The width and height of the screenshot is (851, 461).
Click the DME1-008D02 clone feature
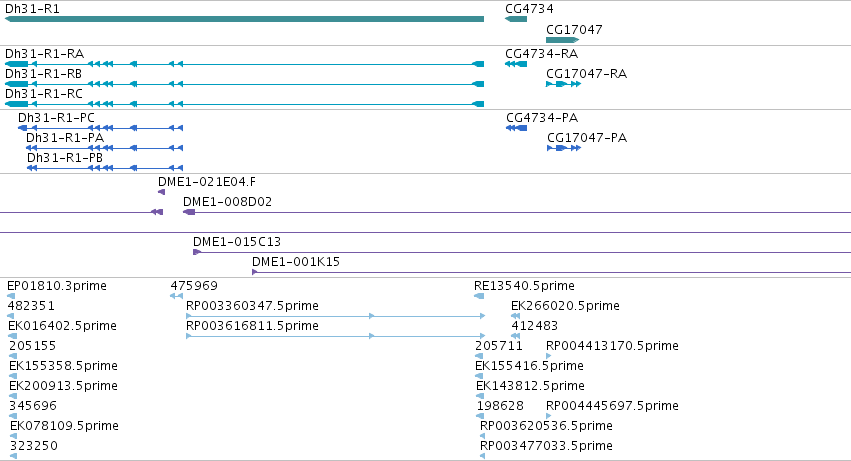[189, 212]
